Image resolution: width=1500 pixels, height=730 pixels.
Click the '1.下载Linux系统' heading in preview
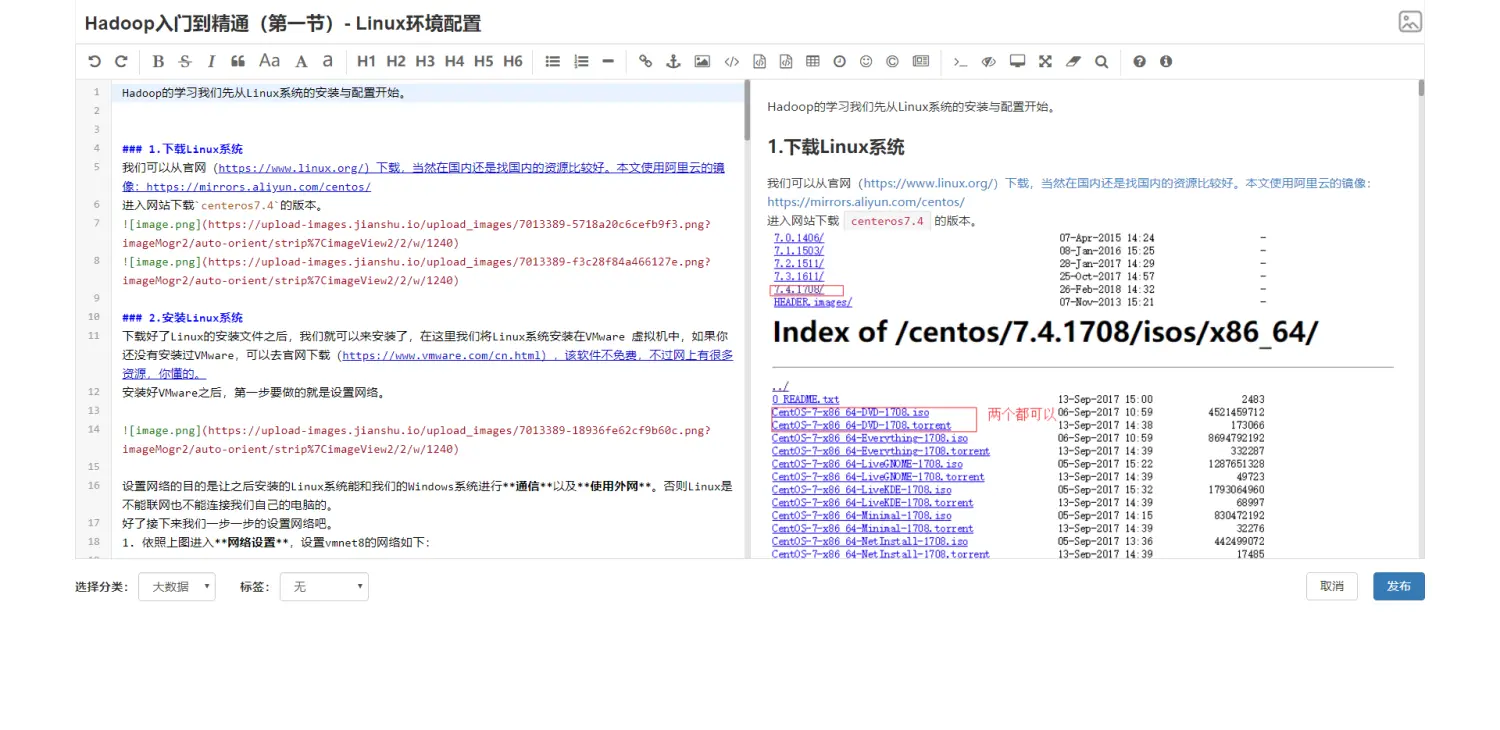pyautogui.click(x=836, y=147)
